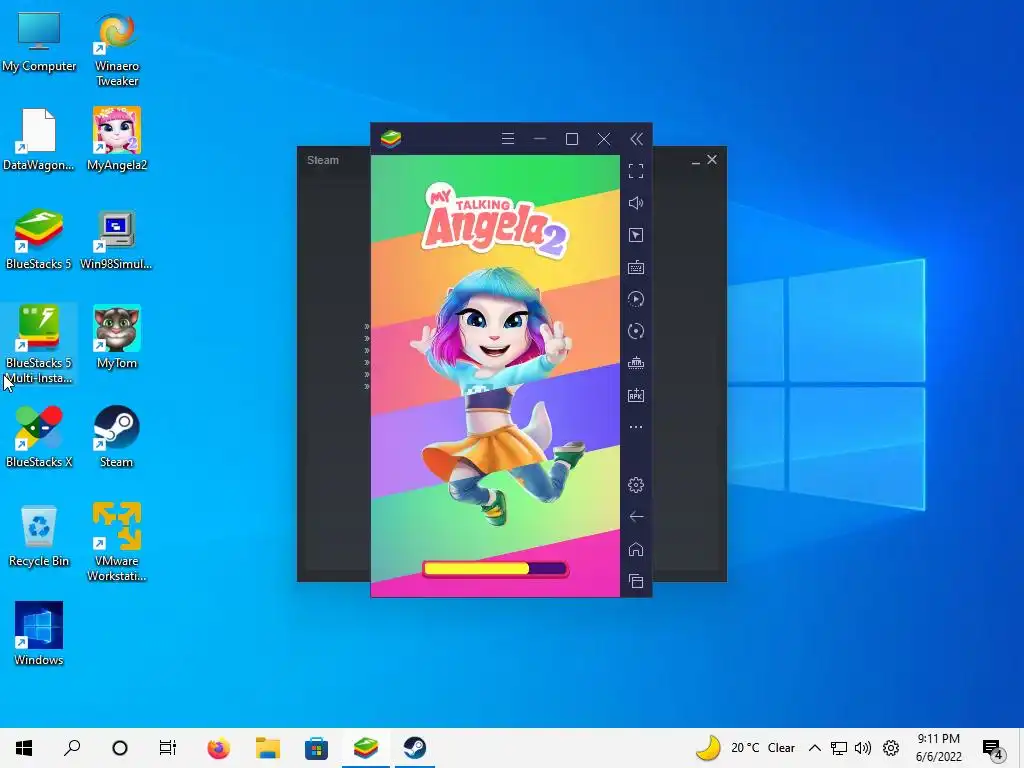Select Win98Simul desktop shortcut
Image resolution: width=1024 pixels, height=768 pixels.
pos(116,239)
